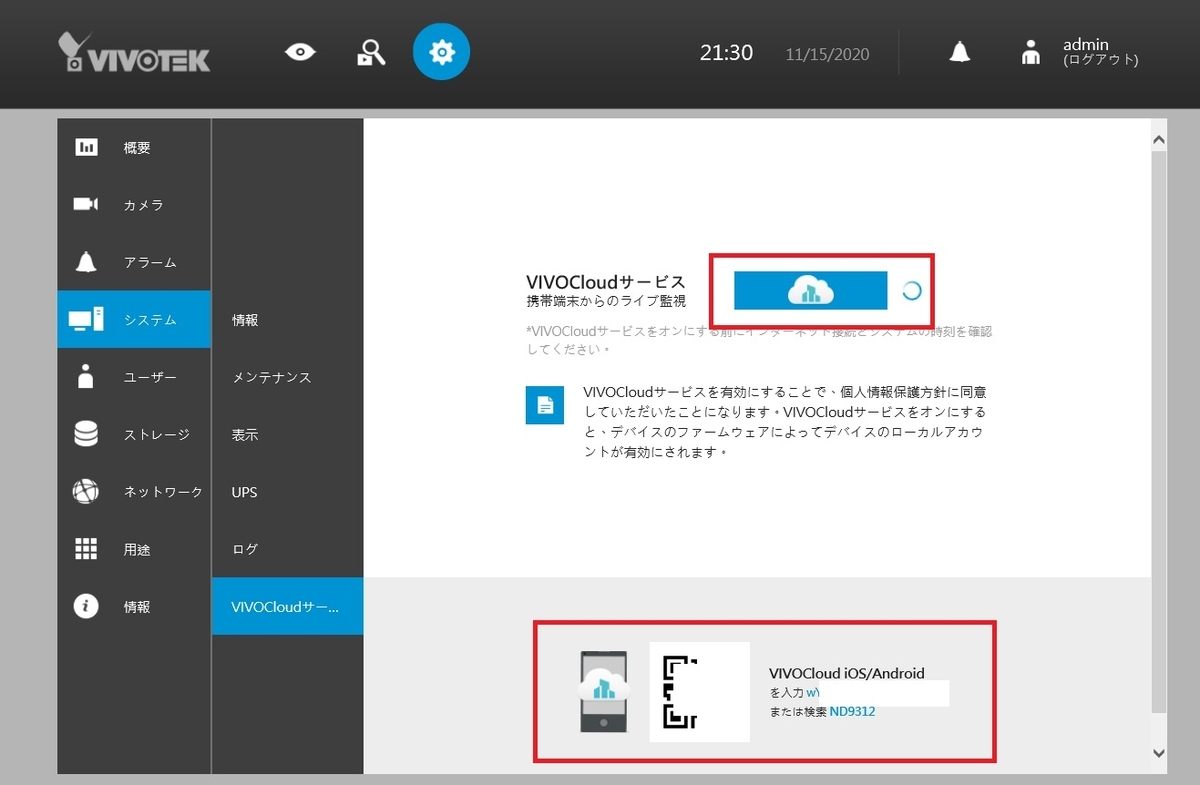Click the 11/15/2020 date display
Viewport: 1200px width, 785px height.
pyautogui.click(x=827, y=54)
